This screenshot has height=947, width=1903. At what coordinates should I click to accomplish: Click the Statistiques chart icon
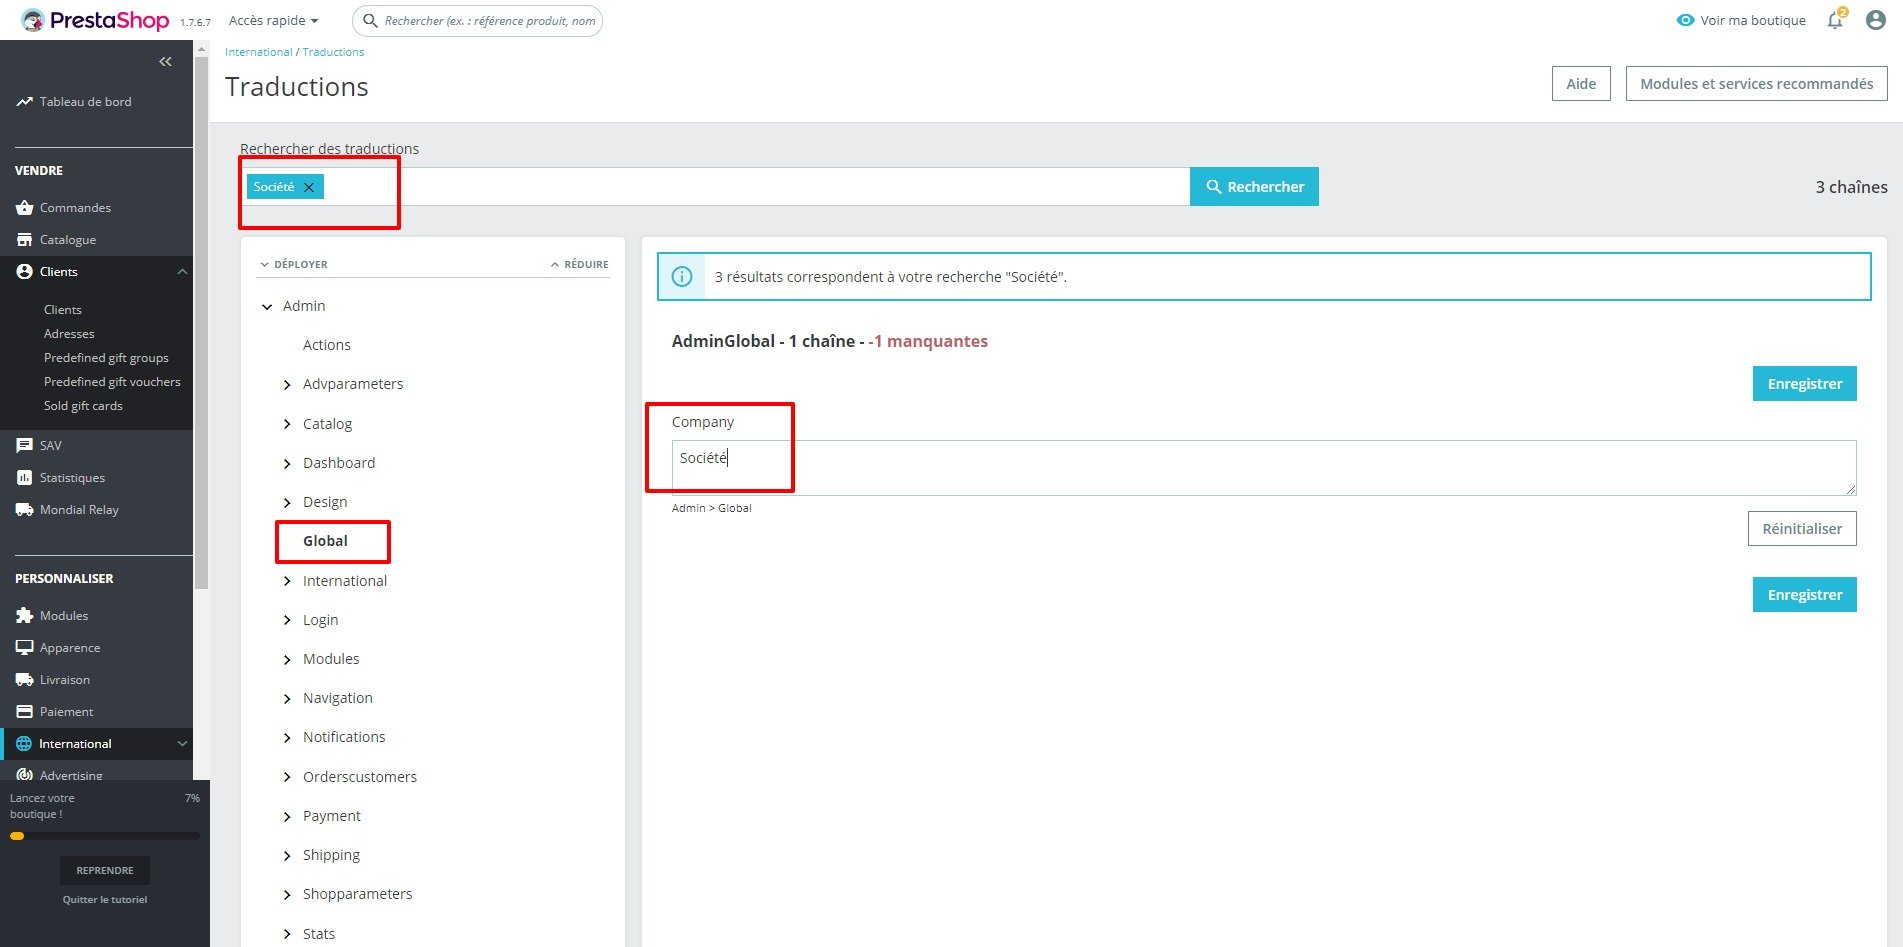click(24, 478)
